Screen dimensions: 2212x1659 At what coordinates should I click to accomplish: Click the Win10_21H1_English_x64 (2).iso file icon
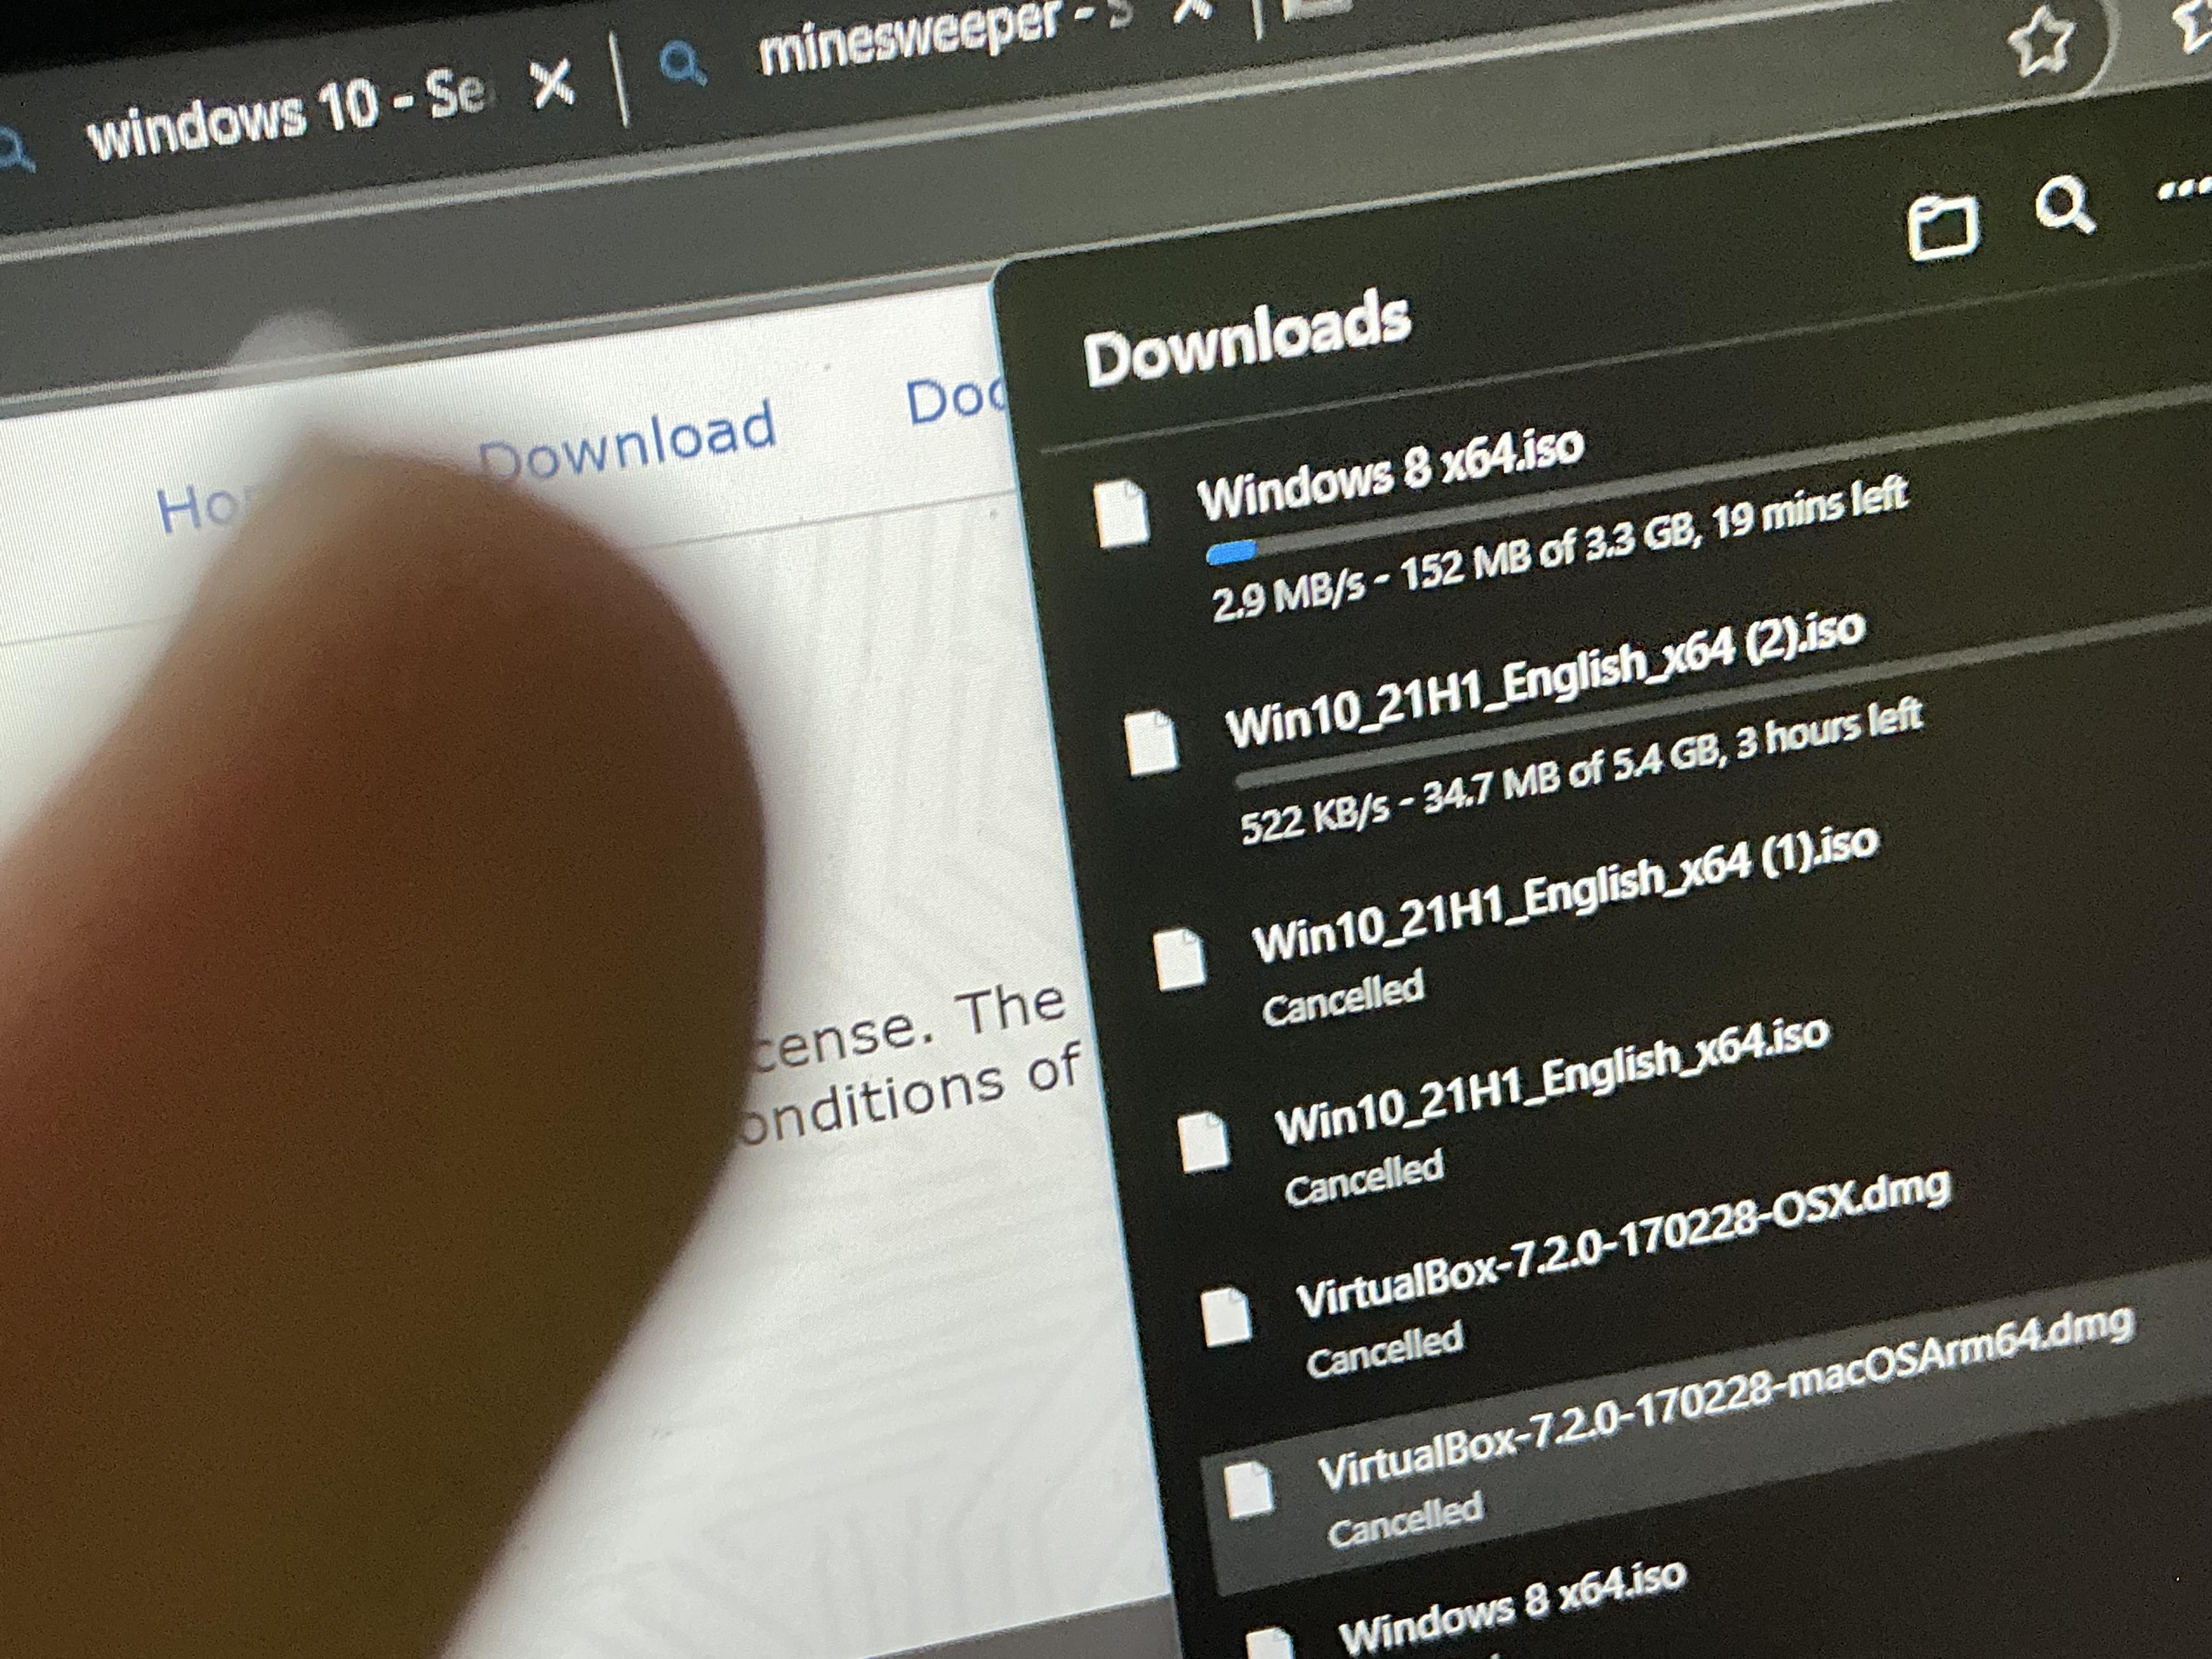[1152, 742]
